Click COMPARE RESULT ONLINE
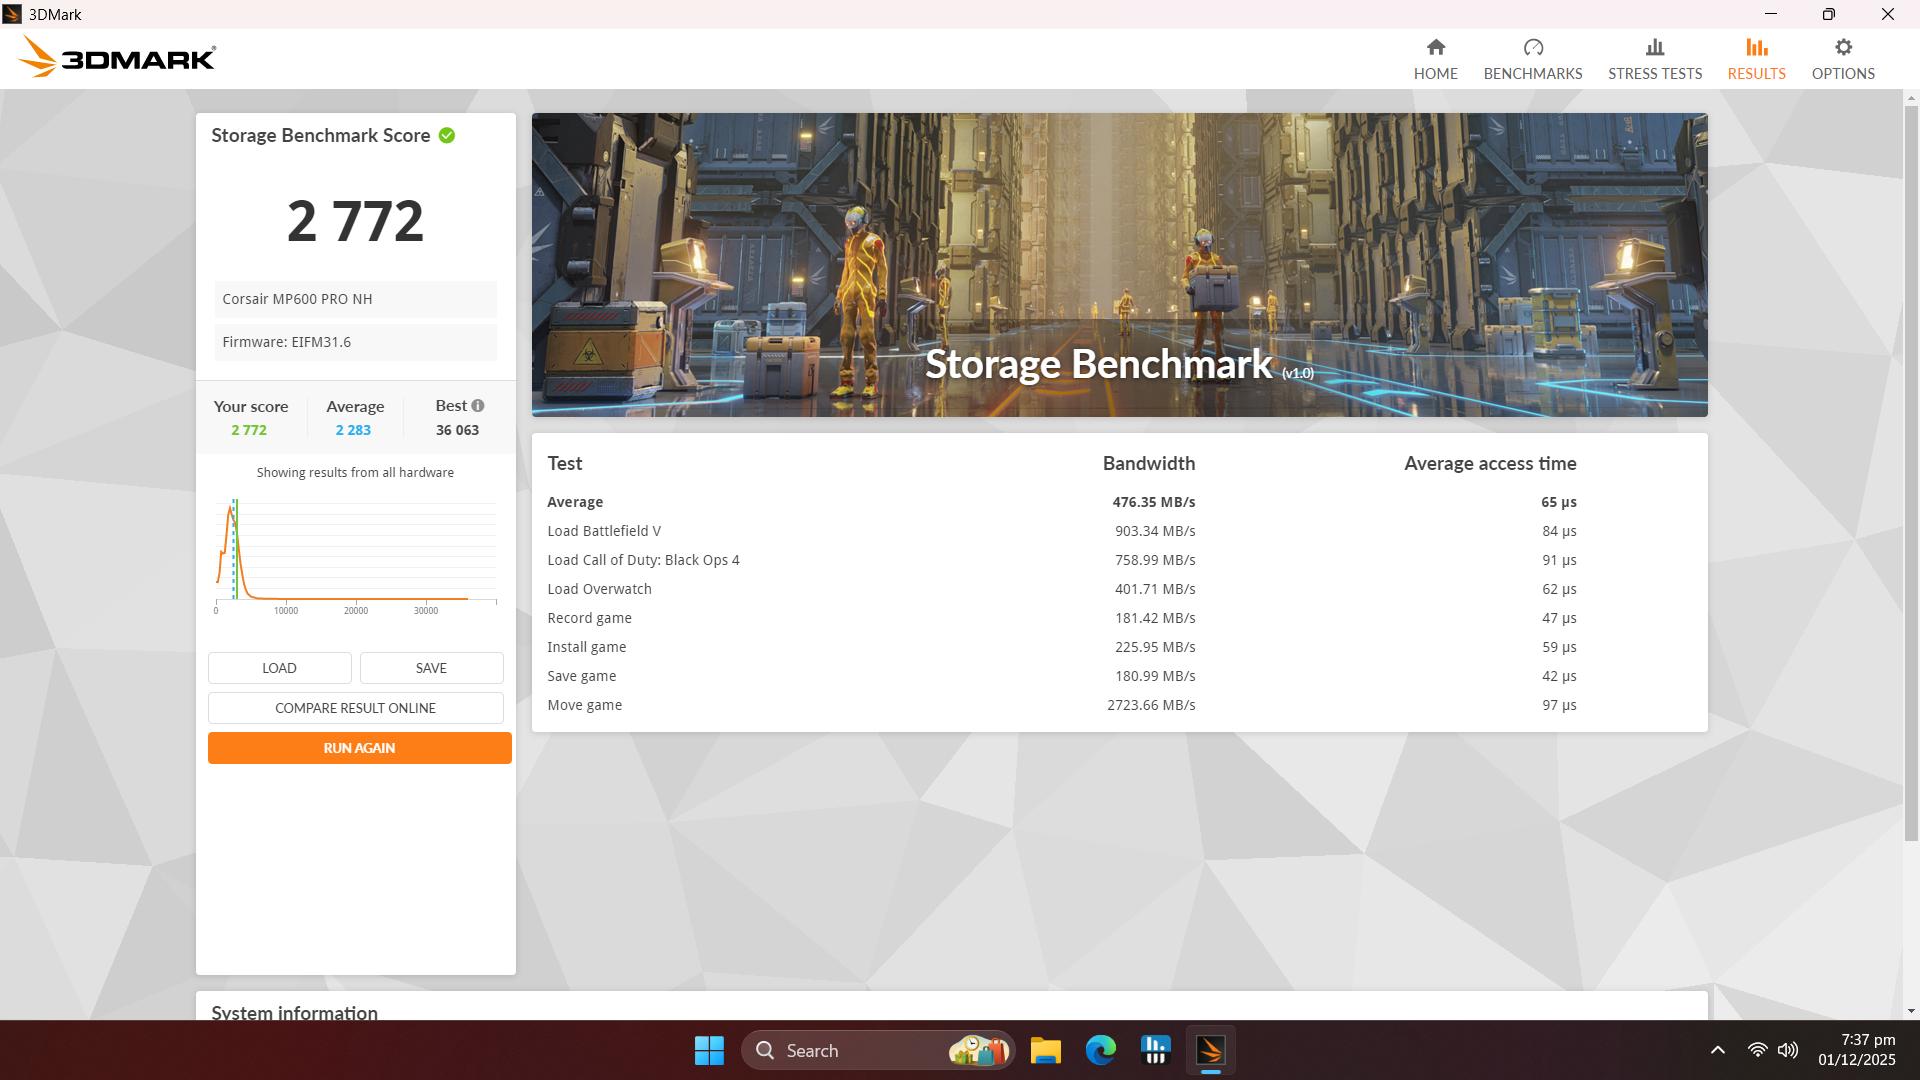 click(355, 708)
